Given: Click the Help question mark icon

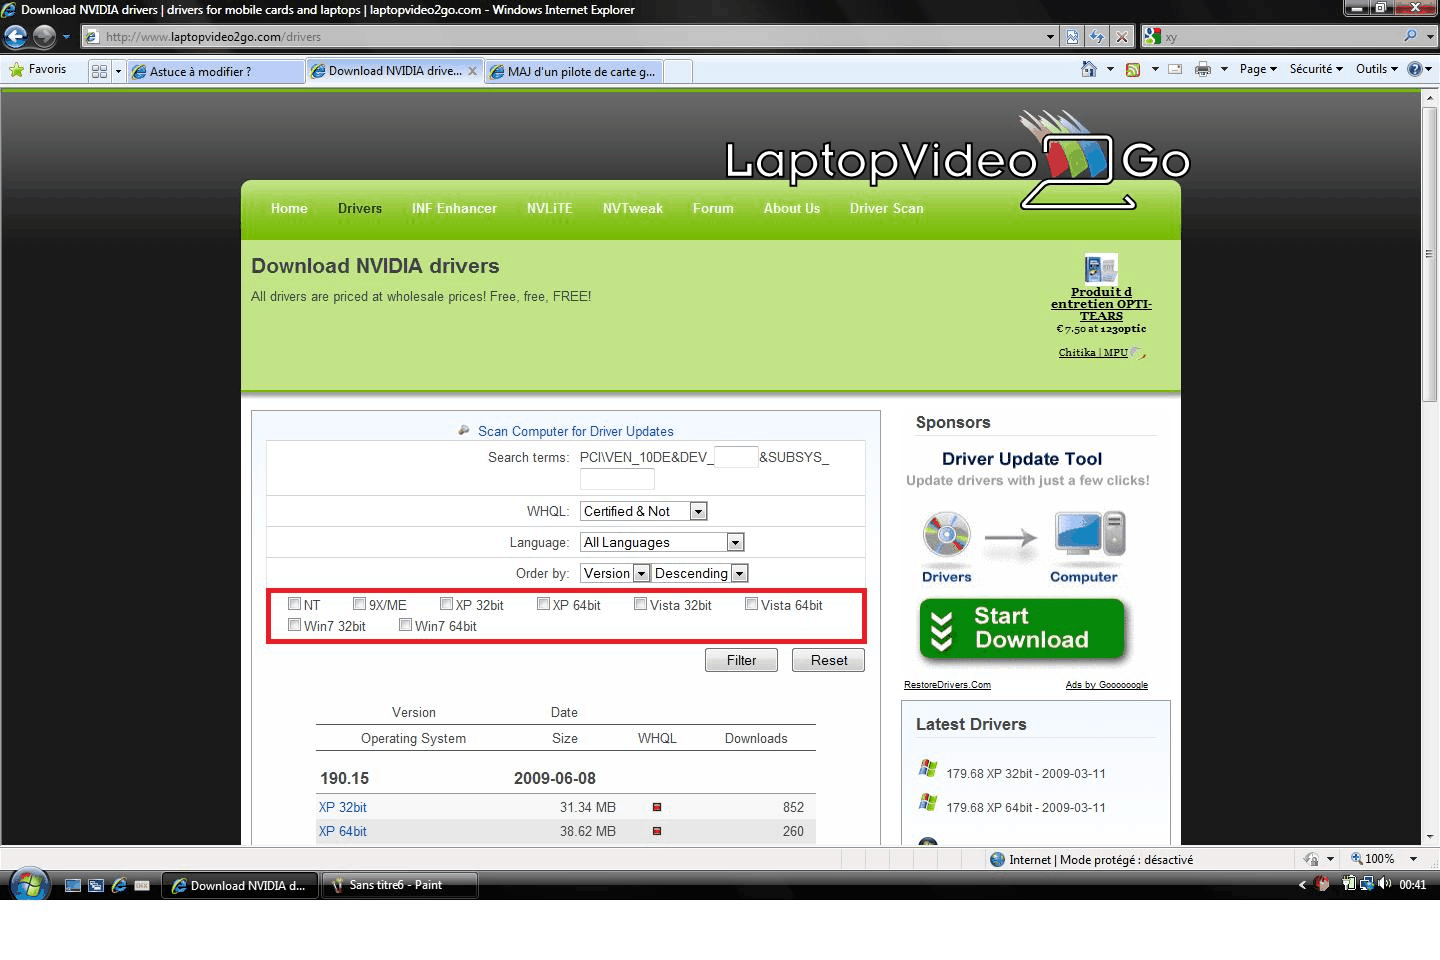Looking at the screenshot, I should coord(1415,69).
